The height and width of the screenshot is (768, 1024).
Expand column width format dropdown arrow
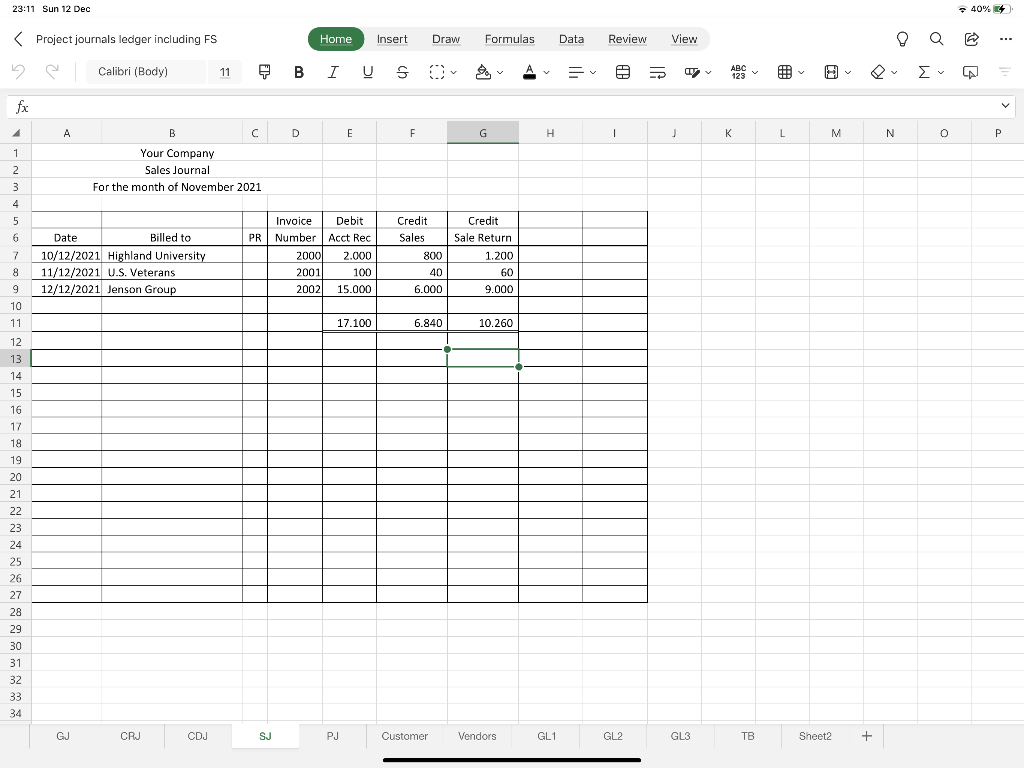pos(848,72)
